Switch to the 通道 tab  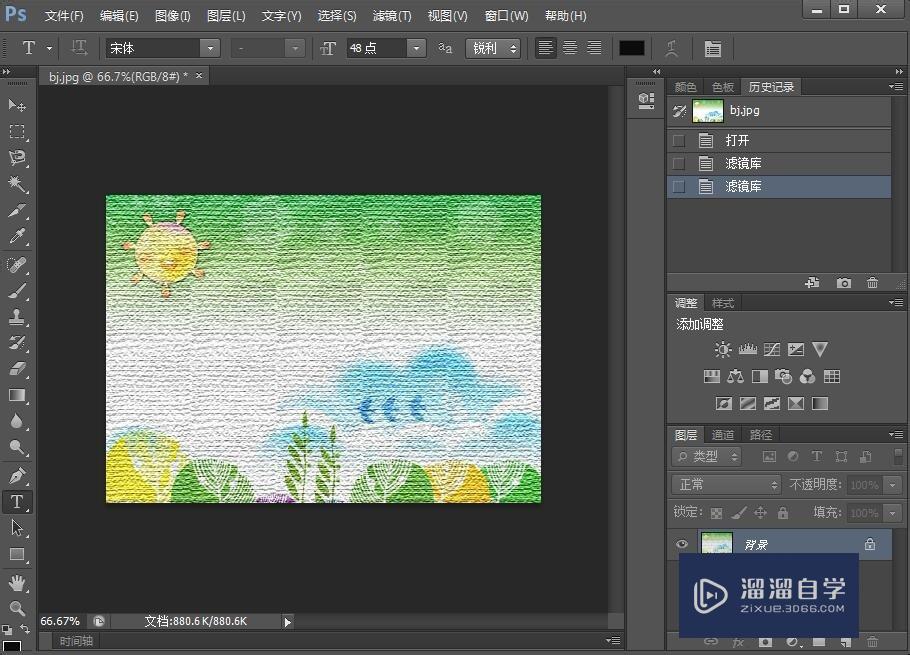(723, 435)
